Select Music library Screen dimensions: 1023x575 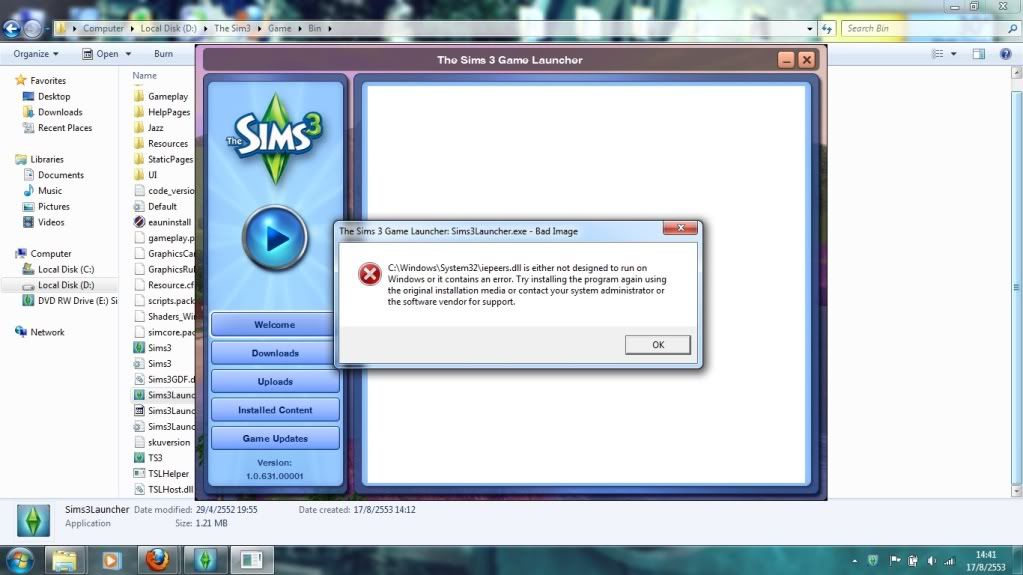pos(50,191)
